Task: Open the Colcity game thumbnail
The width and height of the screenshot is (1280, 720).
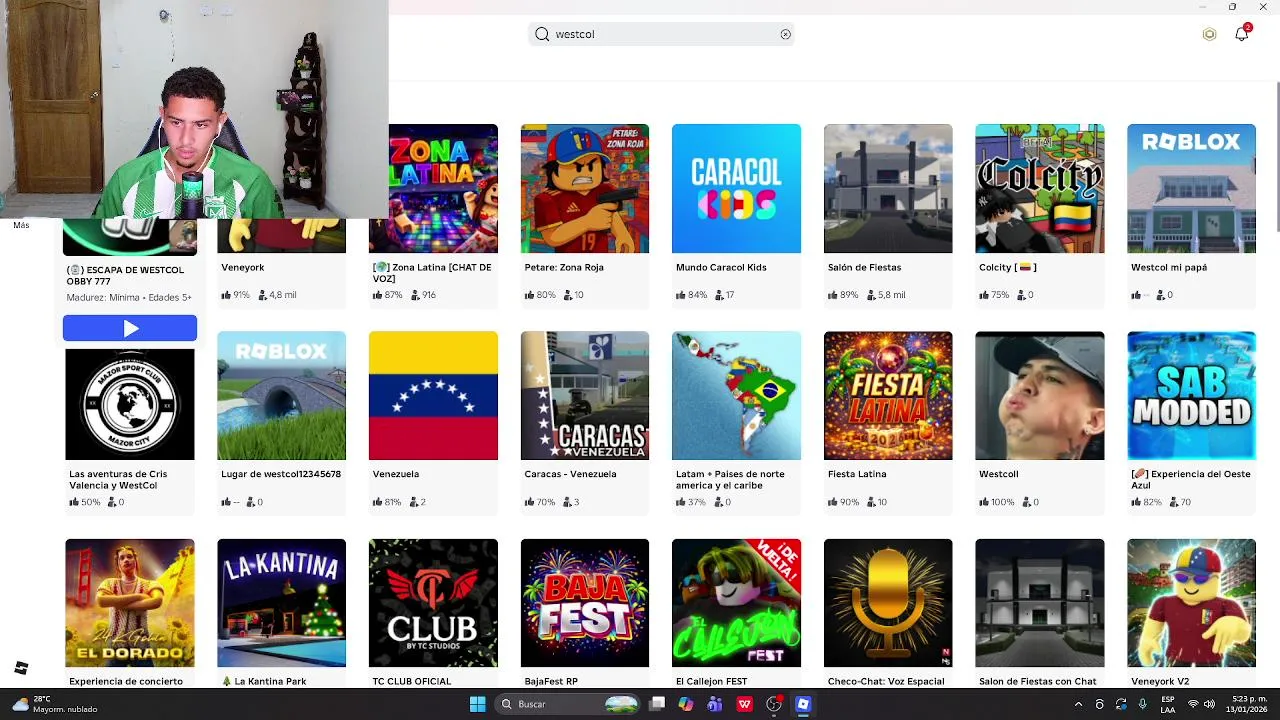Action: [1040, 188]
